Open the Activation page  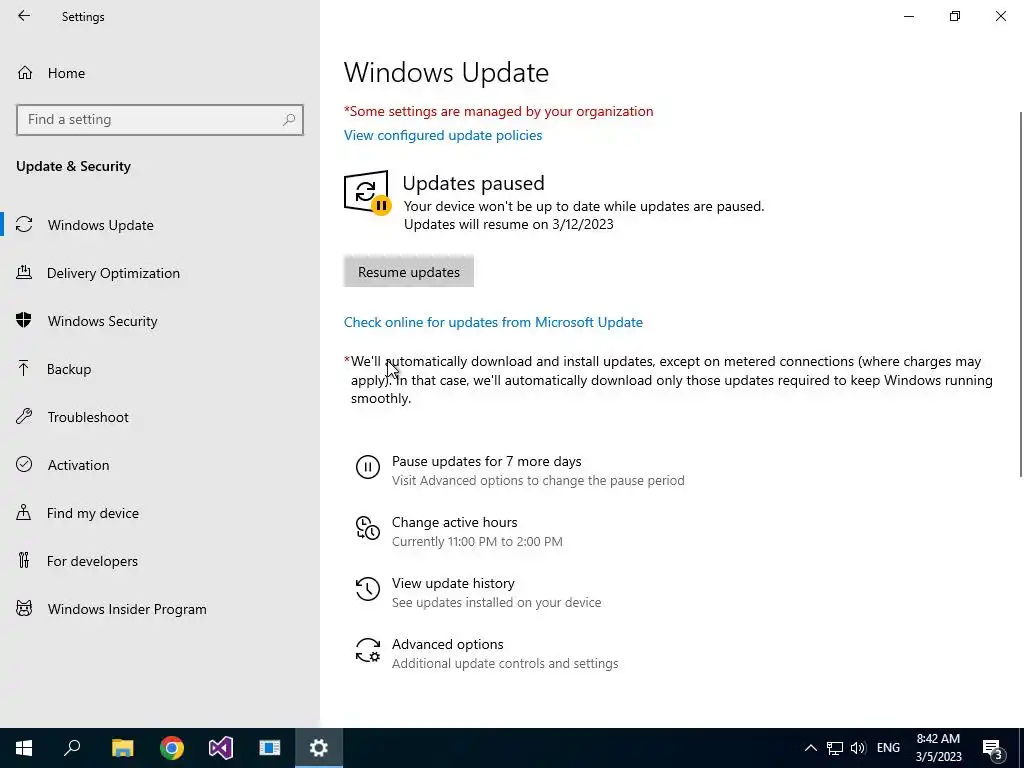coord(78,465)
